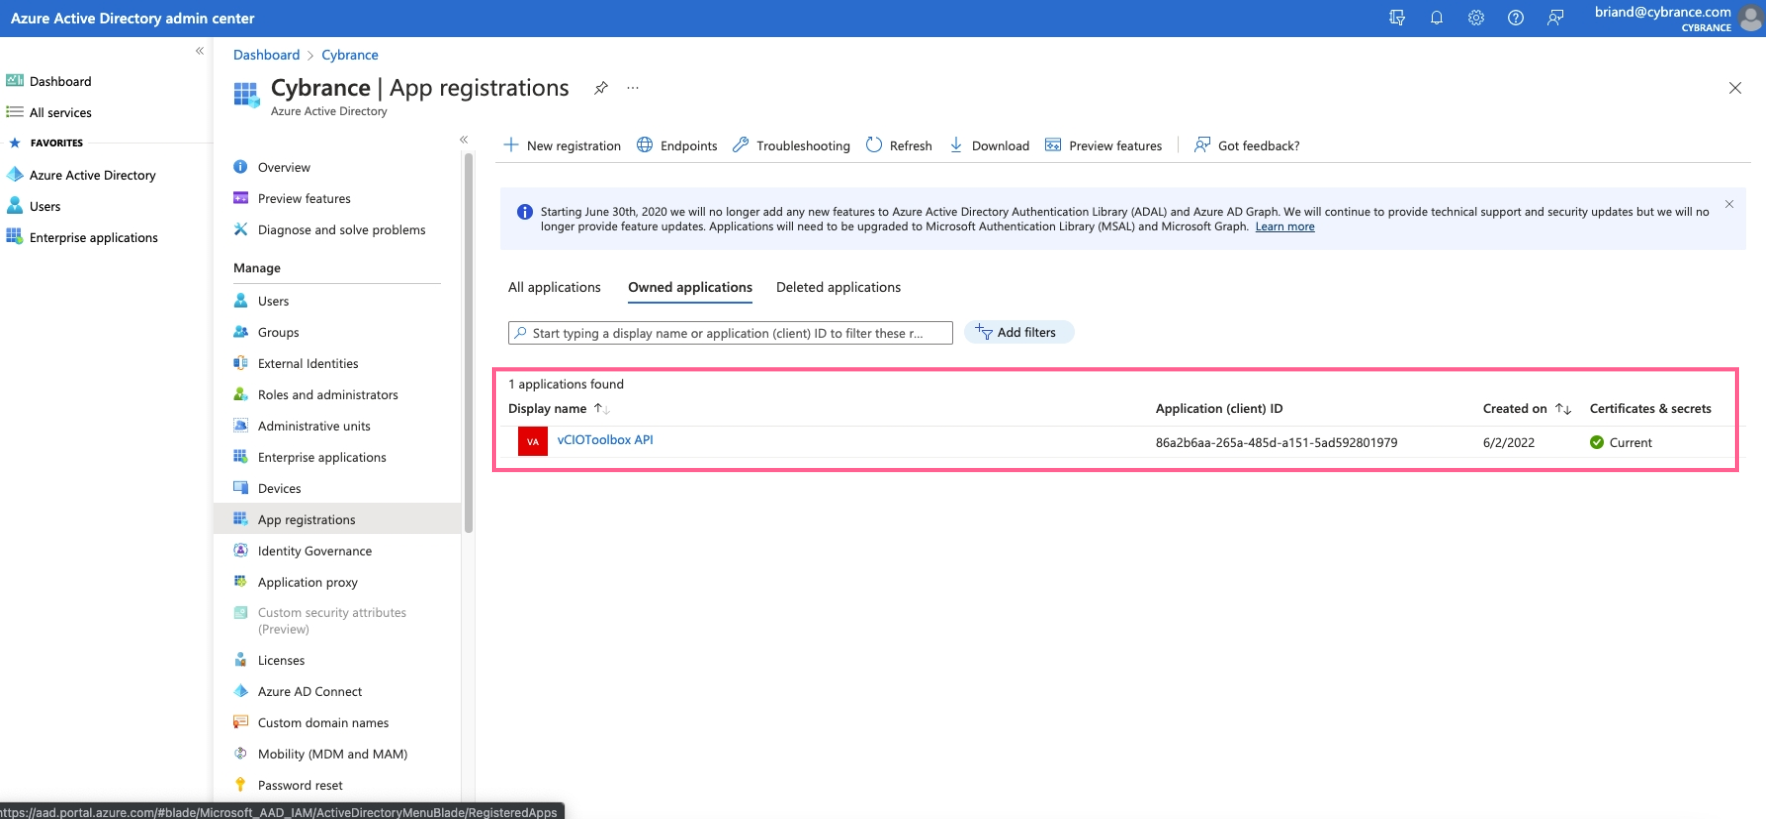Go to Dashboard in breadcrumb

click(x=266, y=55)
